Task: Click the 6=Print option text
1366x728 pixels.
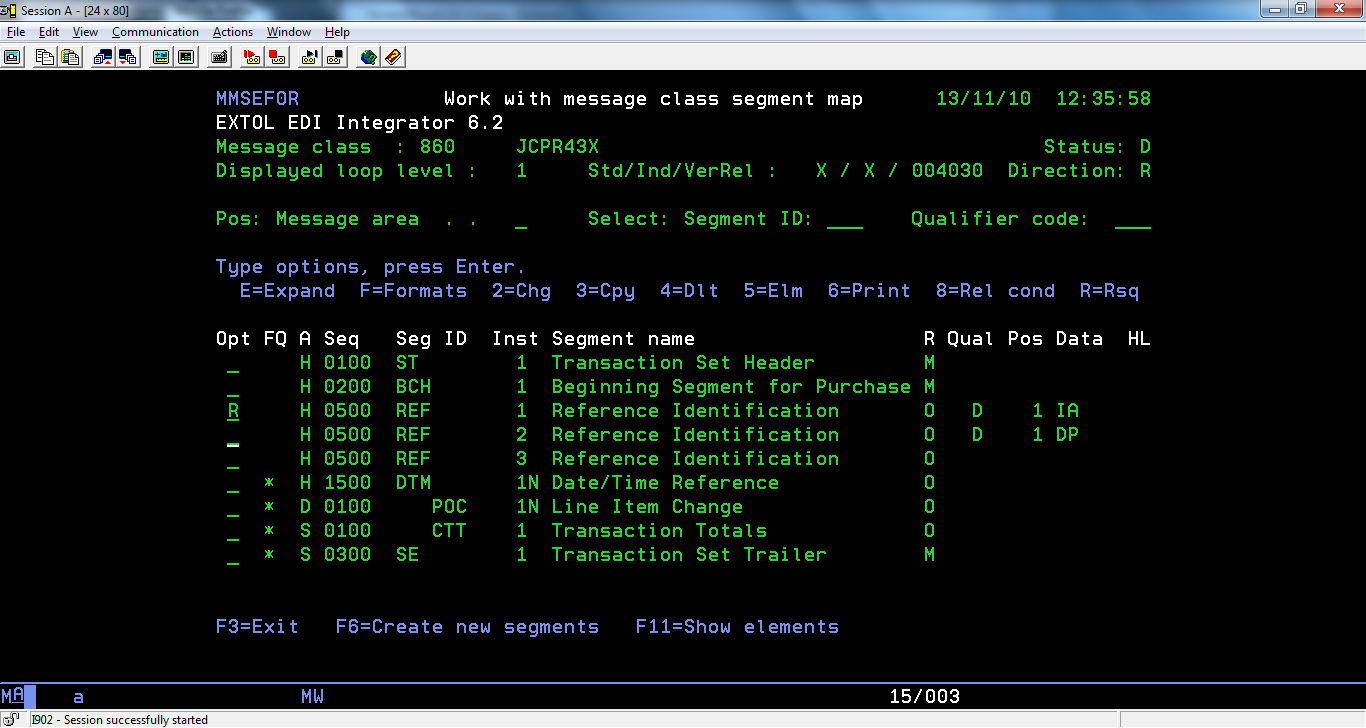Action: click(x=869, y=291)
